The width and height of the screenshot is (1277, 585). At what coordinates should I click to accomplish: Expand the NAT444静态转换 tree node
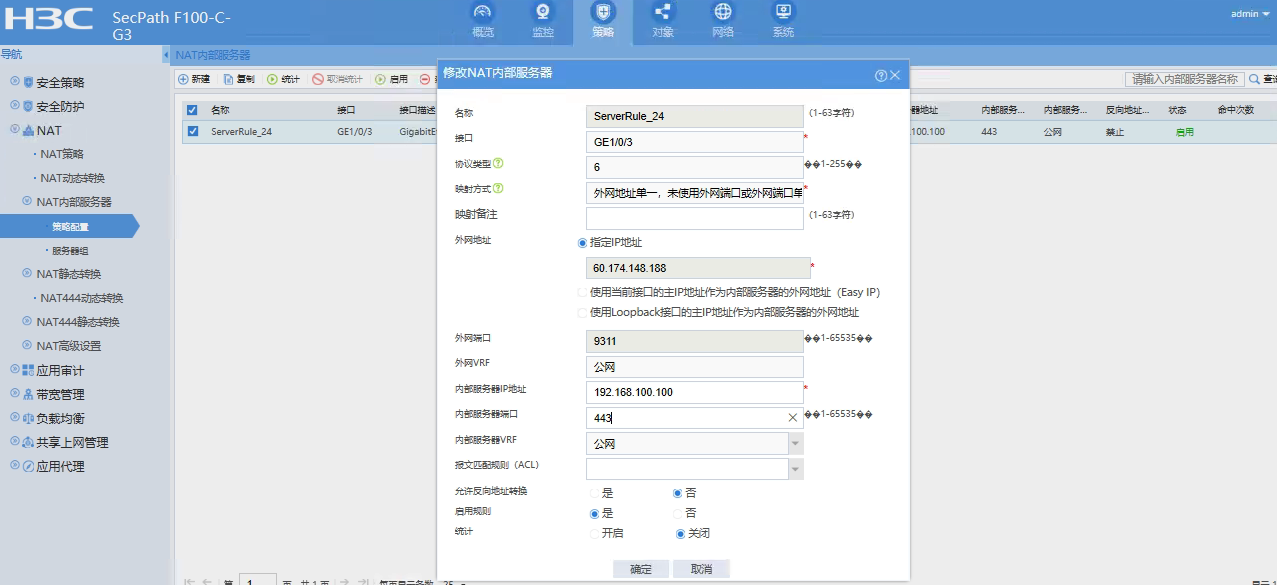27,321
